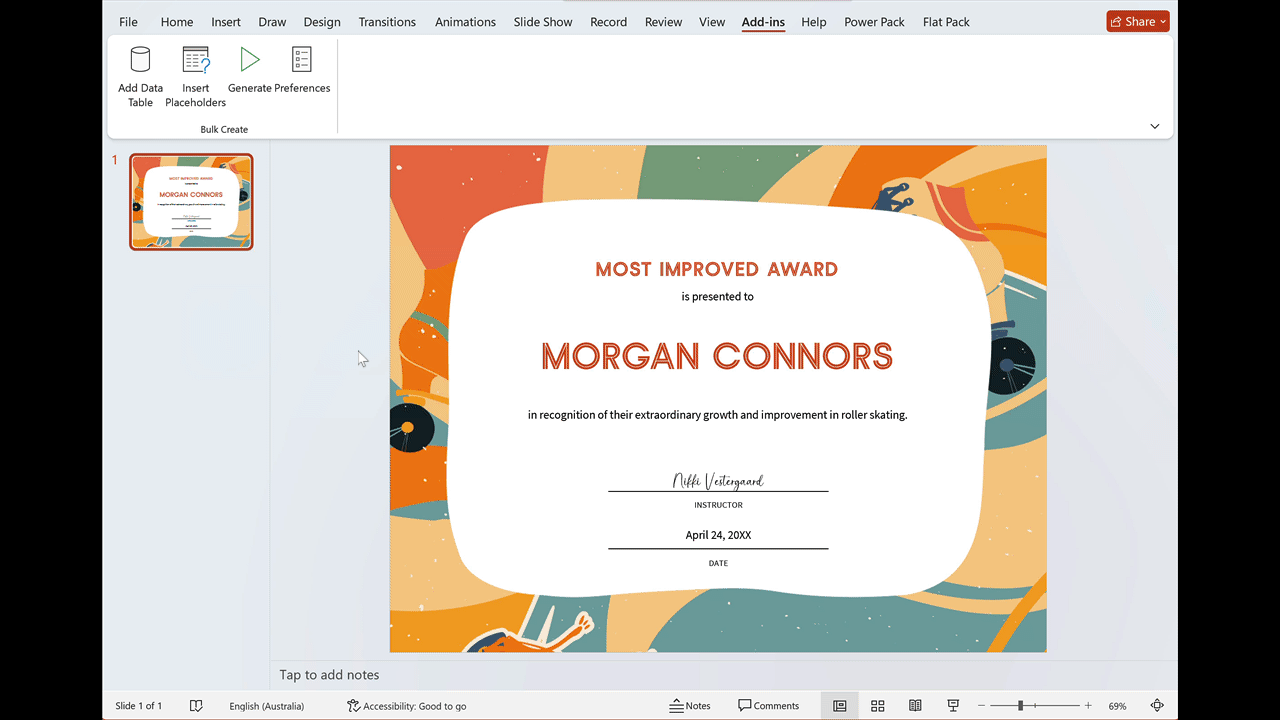
Task: Click the Insert Placeholders icon
Action: 196,60
